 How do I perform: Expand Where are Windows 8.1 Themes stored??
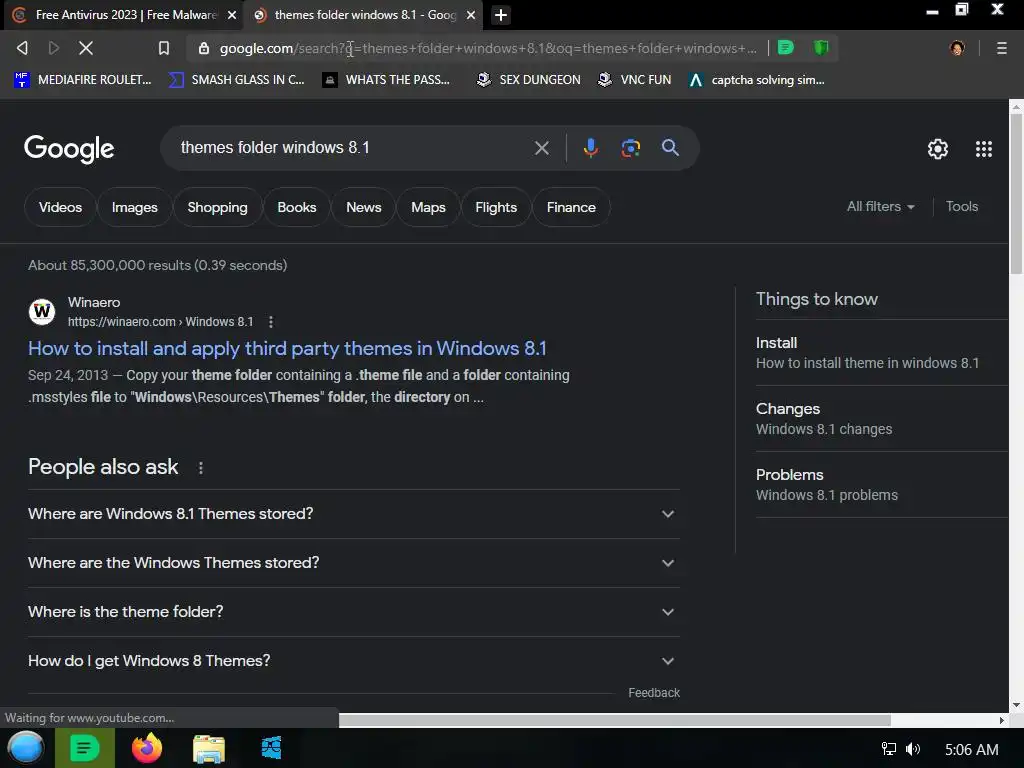(x=353, y=514)
